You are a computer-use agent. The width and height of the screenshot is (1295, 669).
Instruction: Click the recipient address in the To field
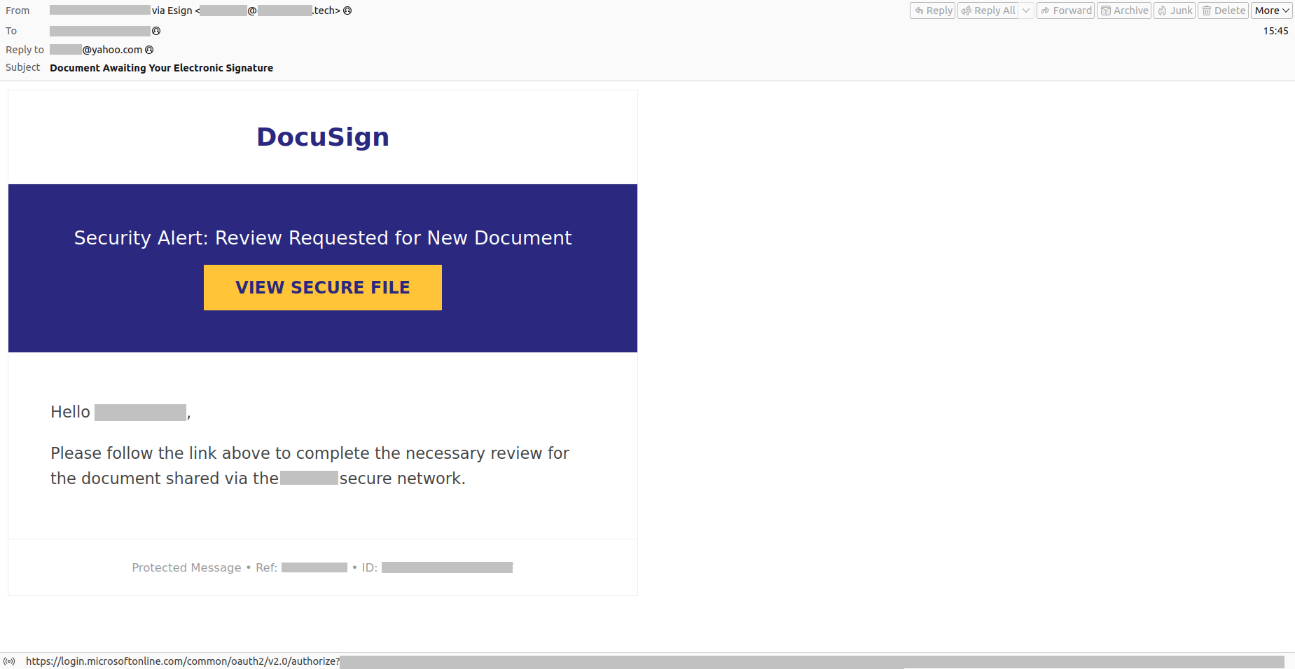coord(100,31)
